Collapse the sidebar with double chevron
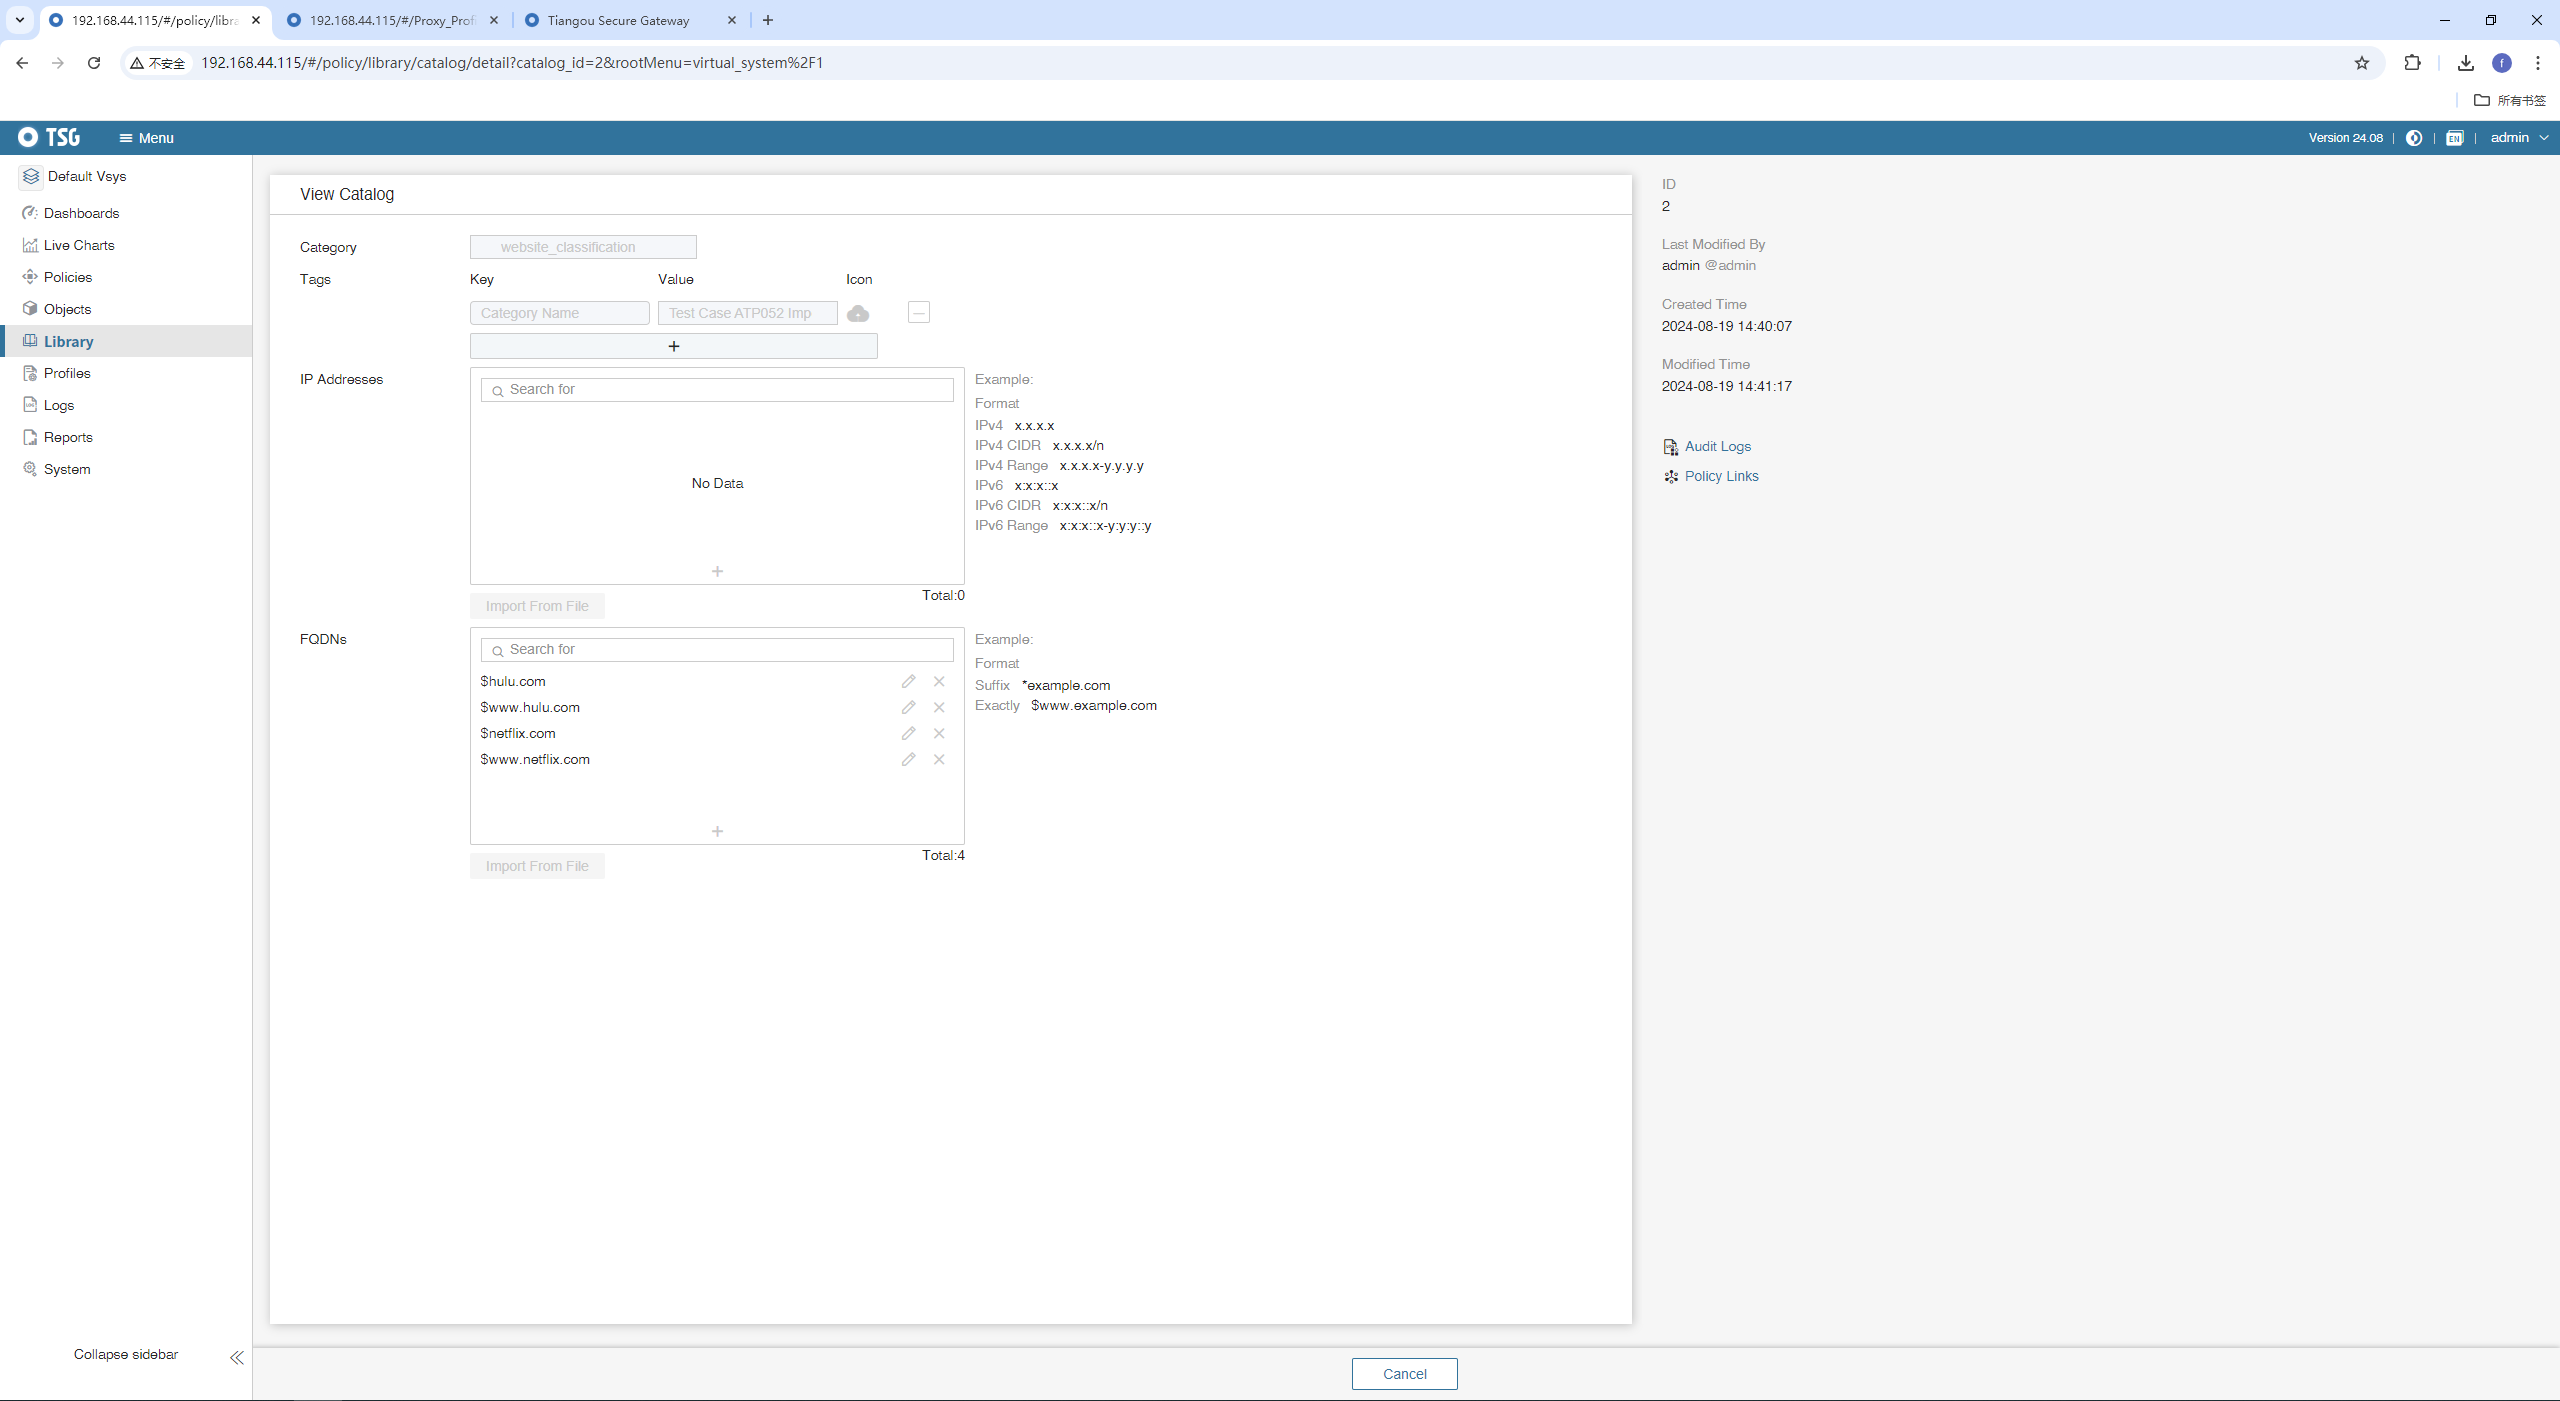The height and width of the screenshot is (1401, 2560). coord(237,1357)
